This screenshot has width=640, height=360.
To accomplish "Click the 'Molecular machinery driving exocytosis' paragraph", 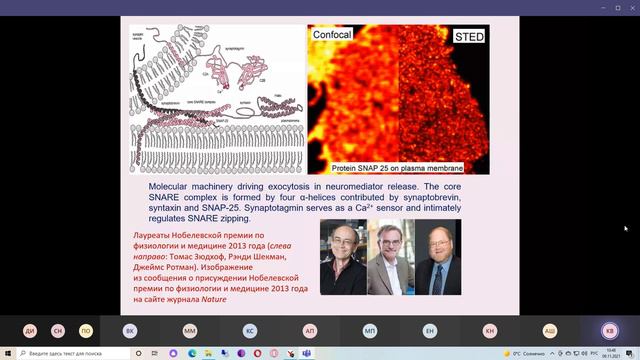I will pos(304,202).
